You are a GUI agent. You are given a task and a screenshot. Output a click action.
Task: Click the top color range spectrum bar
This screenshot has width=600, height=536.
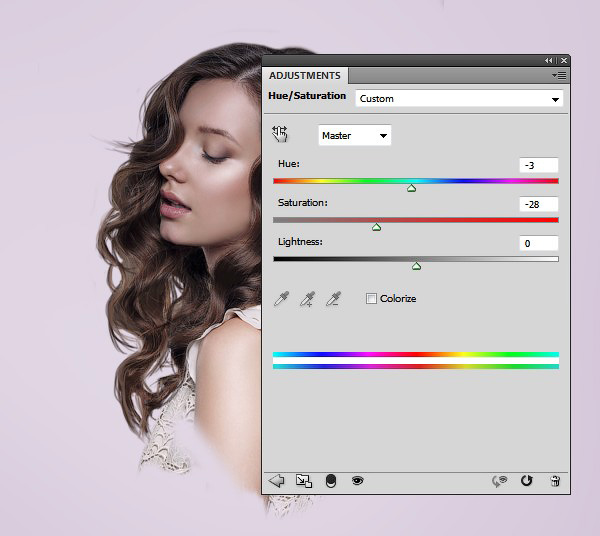point(416,354)
